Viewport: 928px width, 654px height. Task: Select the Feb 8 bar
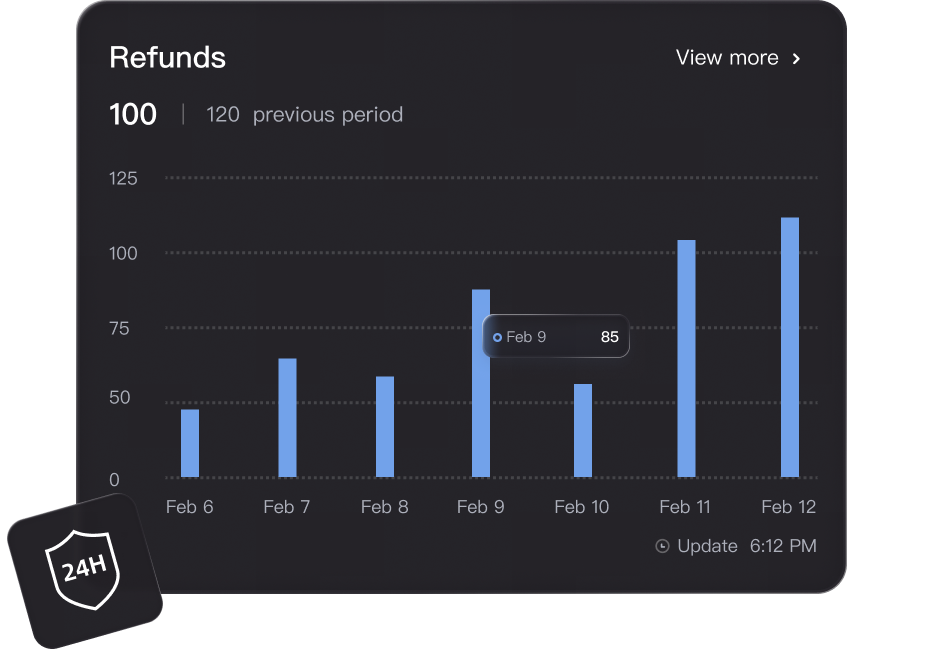tap(385, 427)
